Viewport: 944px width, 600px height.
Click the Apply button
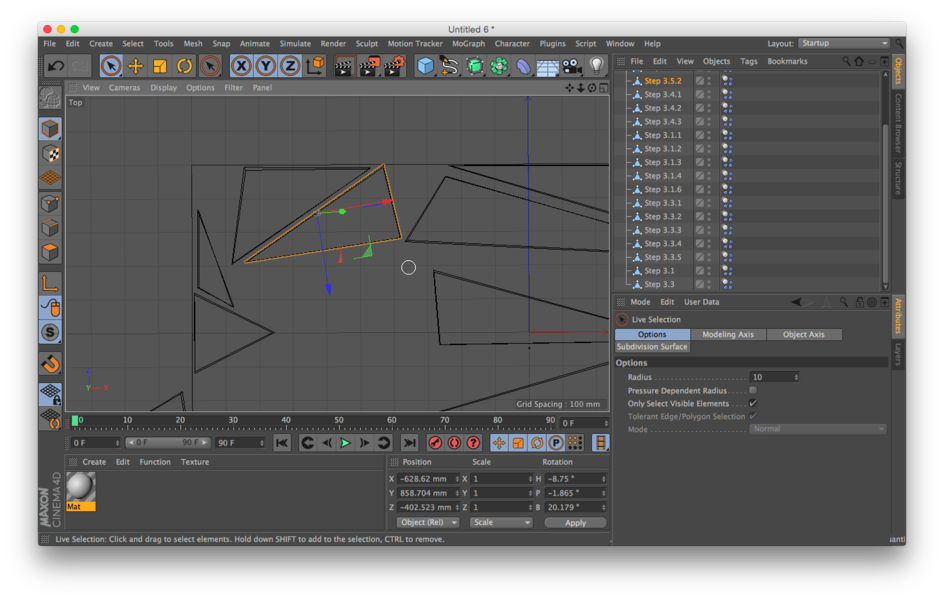[576, 523]
